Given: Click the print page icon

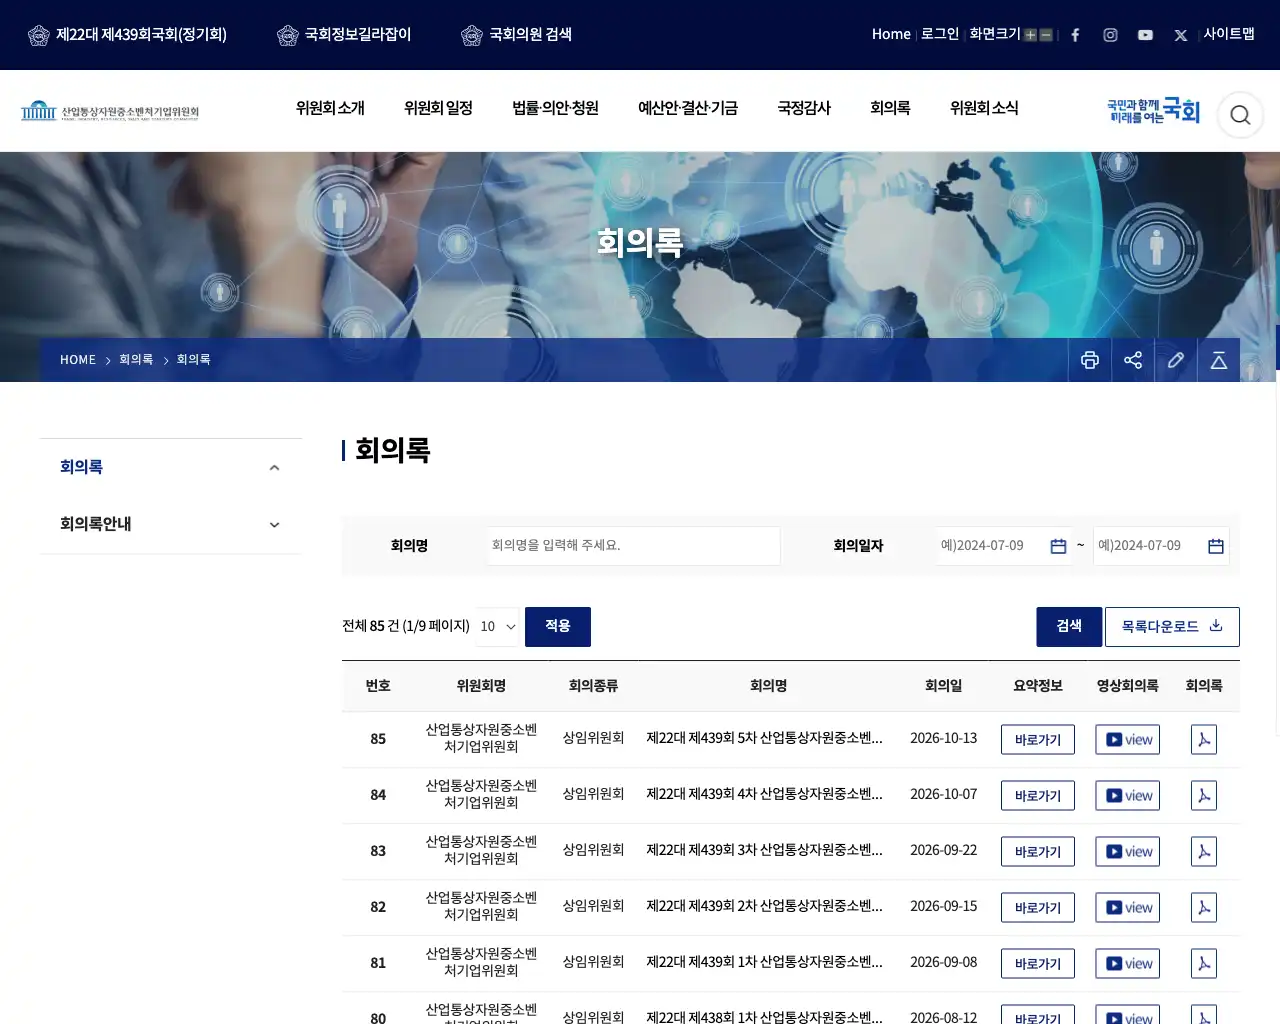Looking at the screenshot, I should click(x=1090, y=360).
